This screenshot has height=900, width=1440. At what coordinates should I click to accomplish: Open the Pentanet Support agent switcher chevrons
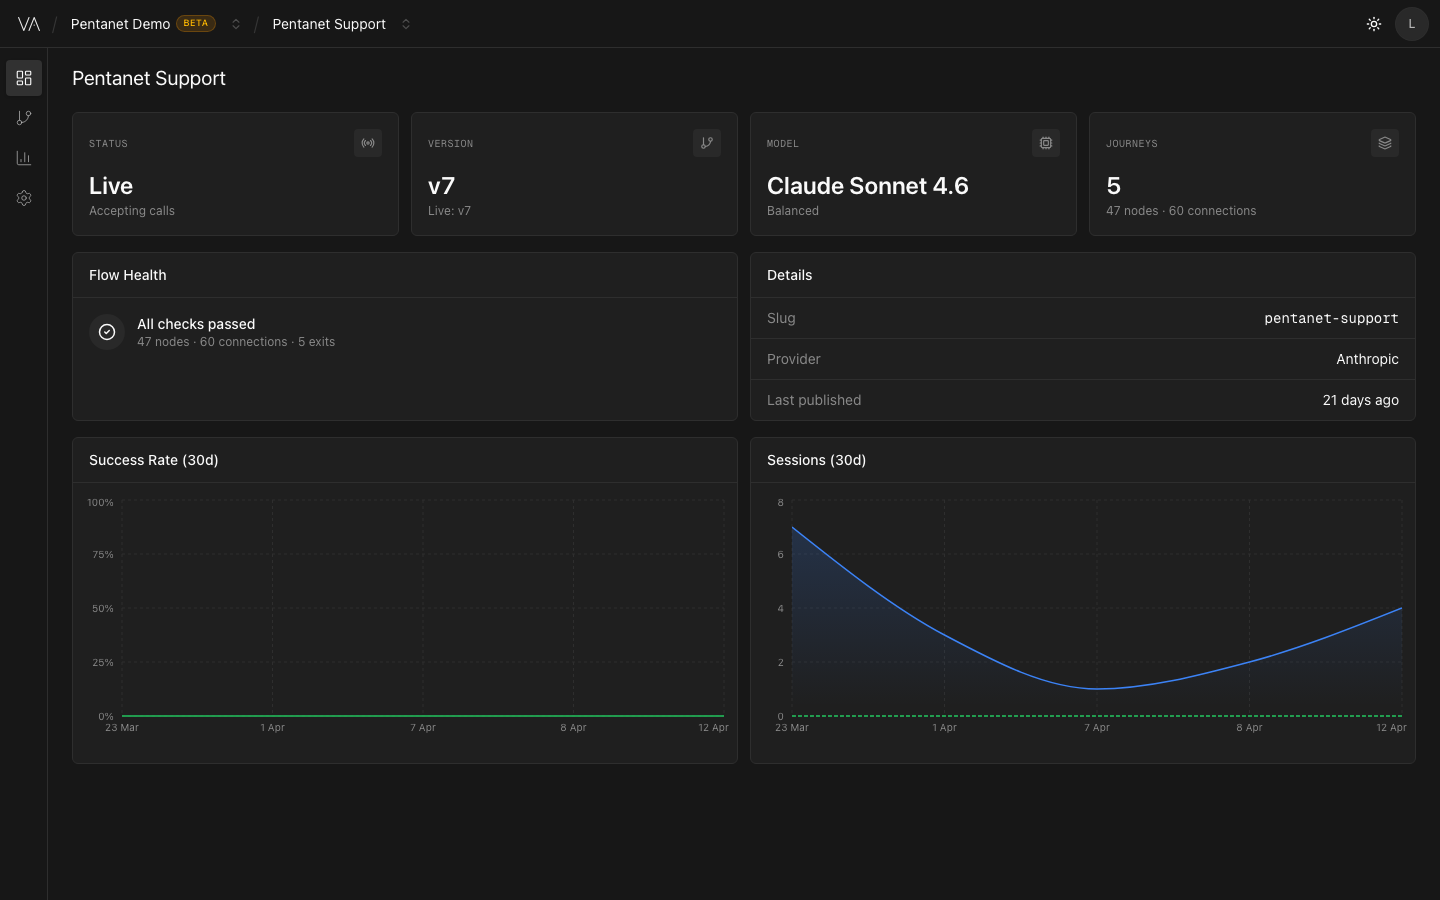(x=406, y=23)
